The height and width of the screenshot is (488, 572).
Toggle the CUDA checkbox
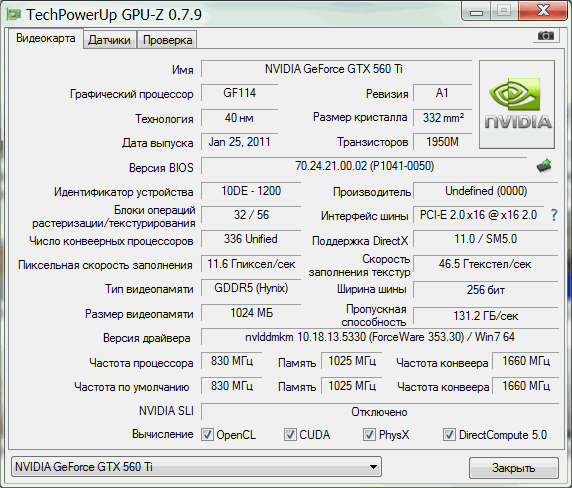pos(290,434)
